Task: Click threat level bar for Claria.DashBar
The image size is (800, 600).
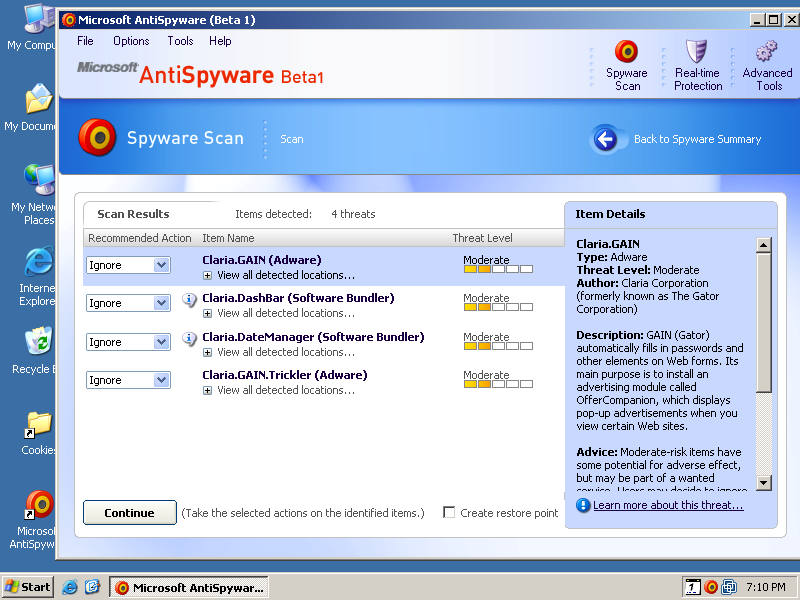Action: pos(498,307)
